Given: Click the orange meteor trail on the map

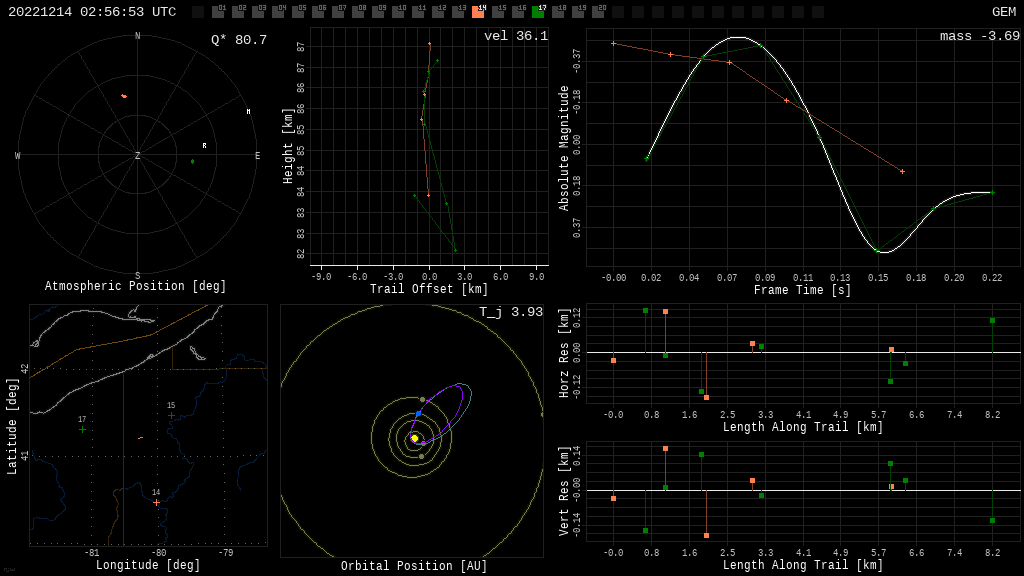Looking at the screenshot, I should [140, 438].
